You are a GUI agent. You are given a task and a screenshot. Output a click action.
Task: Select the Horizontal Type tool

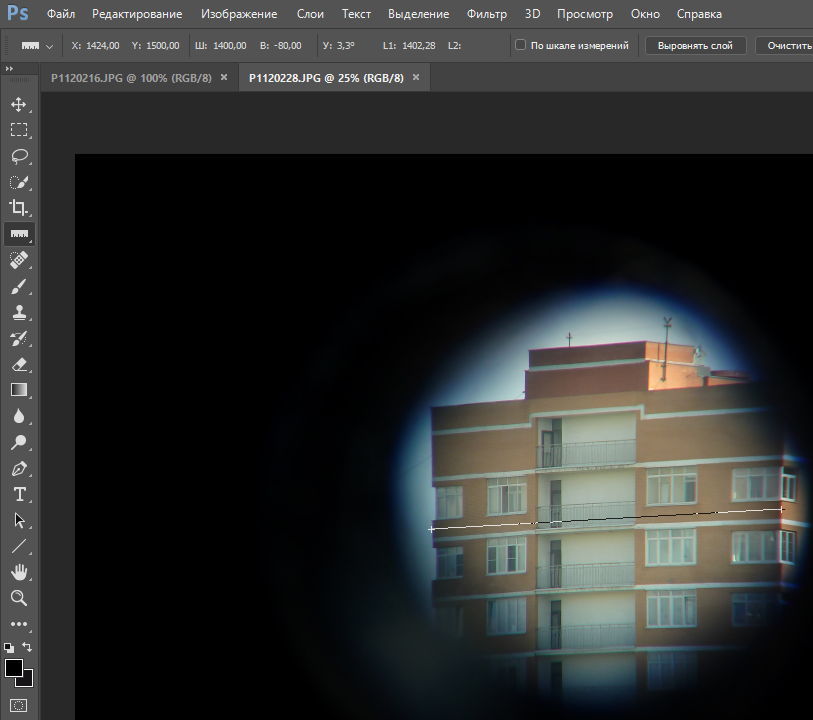19,494
